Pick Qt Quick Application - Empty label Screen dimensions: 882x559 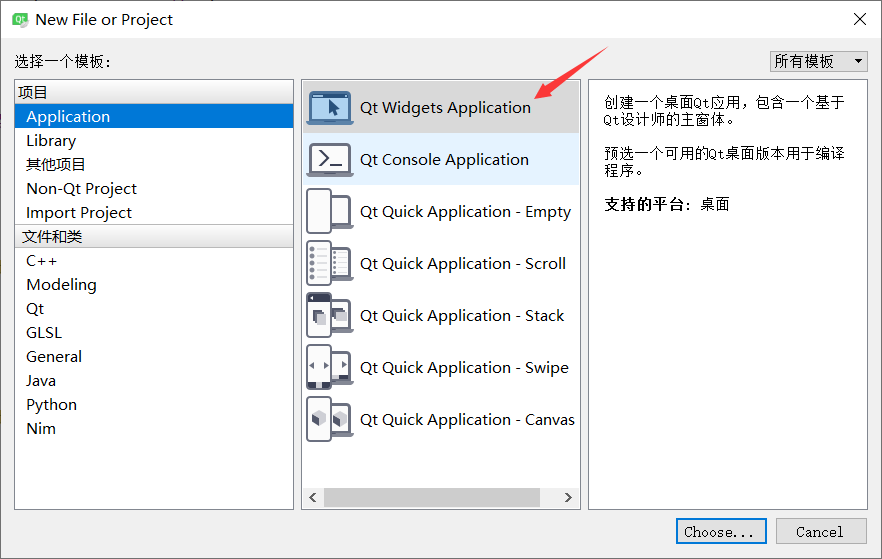465,211
